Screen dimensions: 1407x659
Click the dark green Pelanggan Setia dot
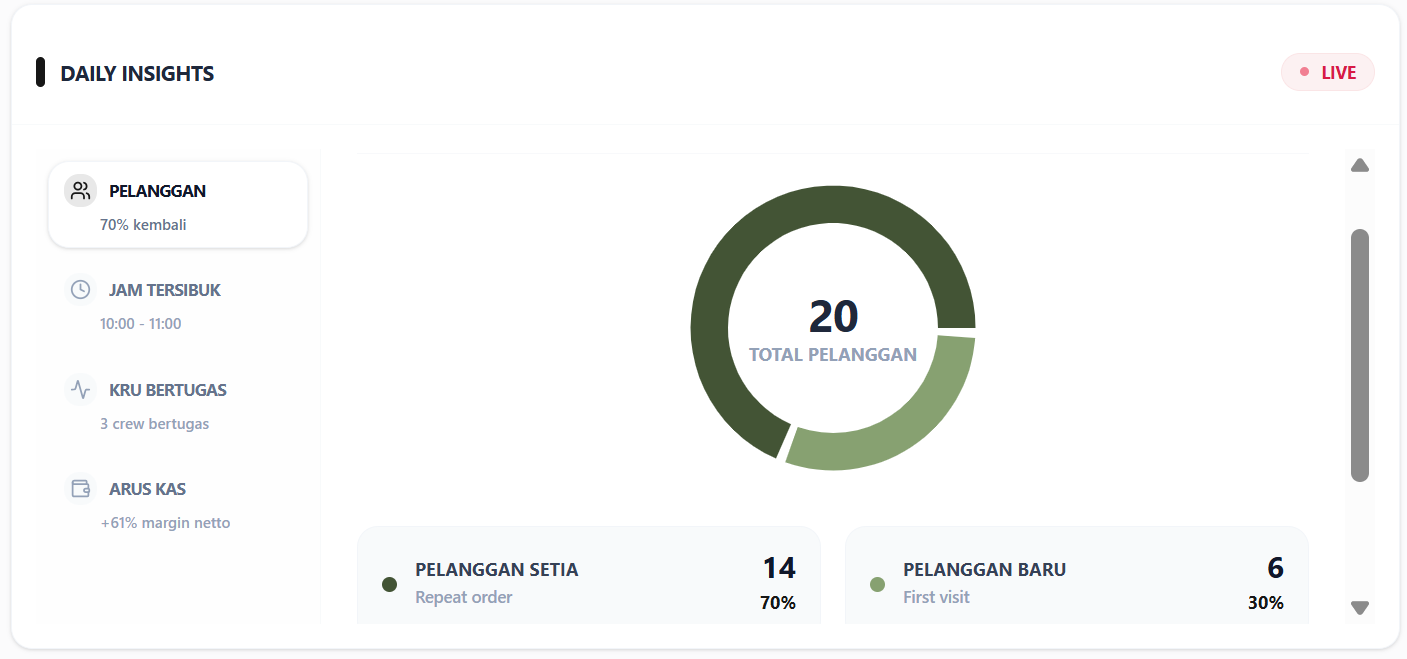coord(390,584)
